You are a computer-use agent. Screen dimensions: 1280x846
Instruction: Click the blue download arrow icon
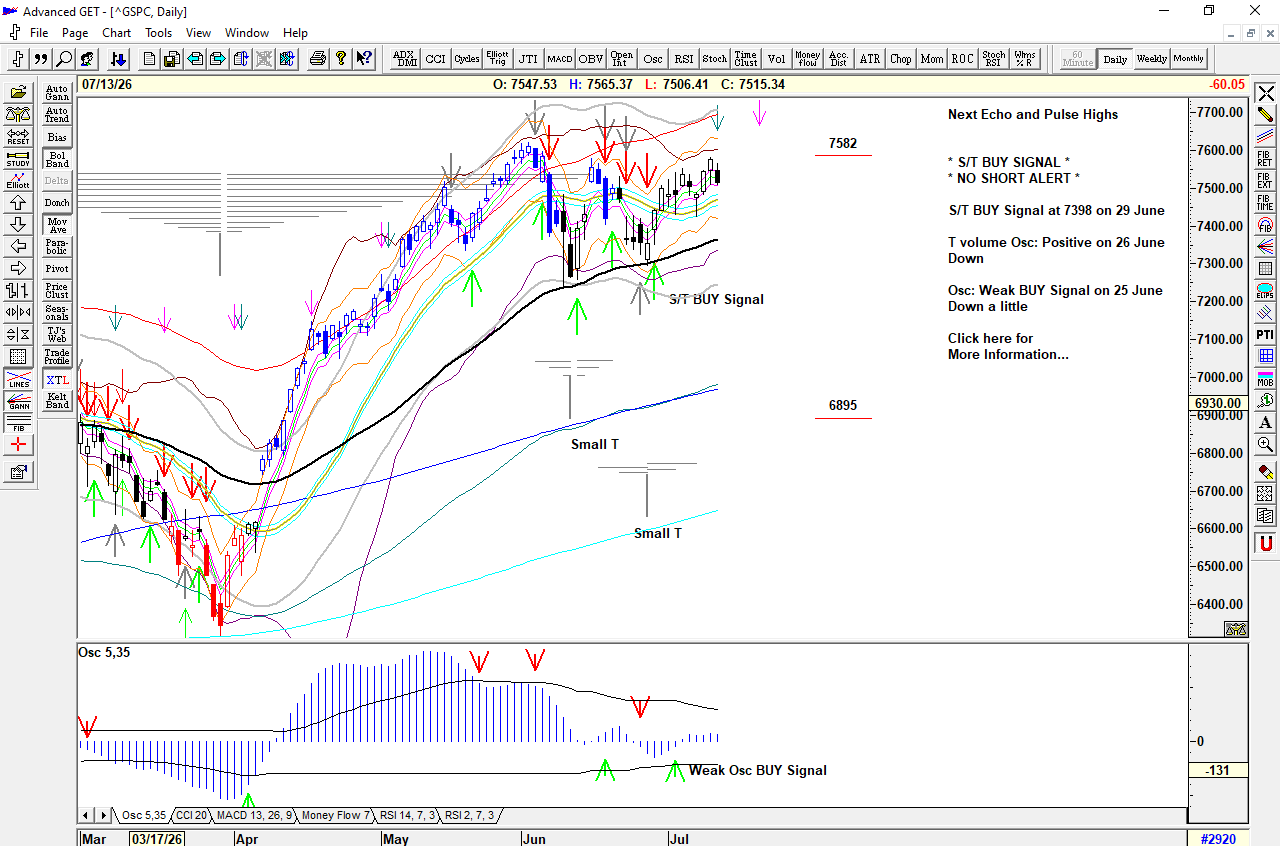point(118,59)
